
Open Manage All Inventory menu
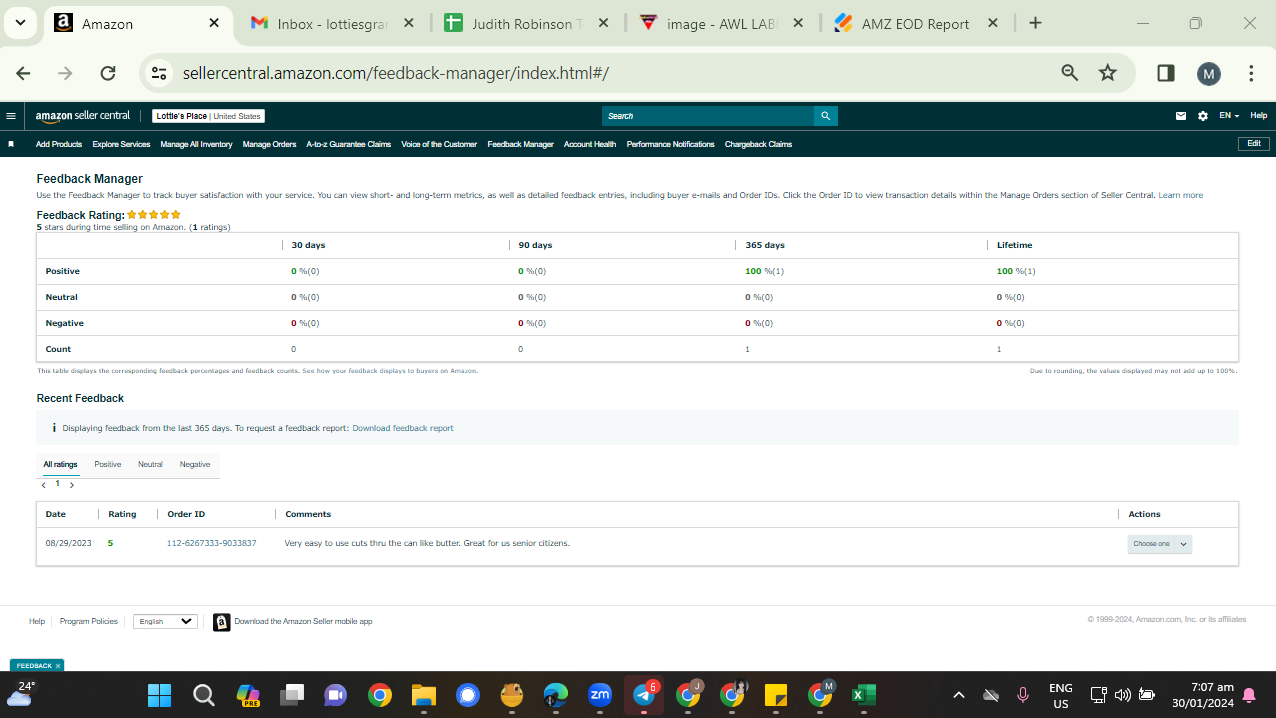point(196,144)
